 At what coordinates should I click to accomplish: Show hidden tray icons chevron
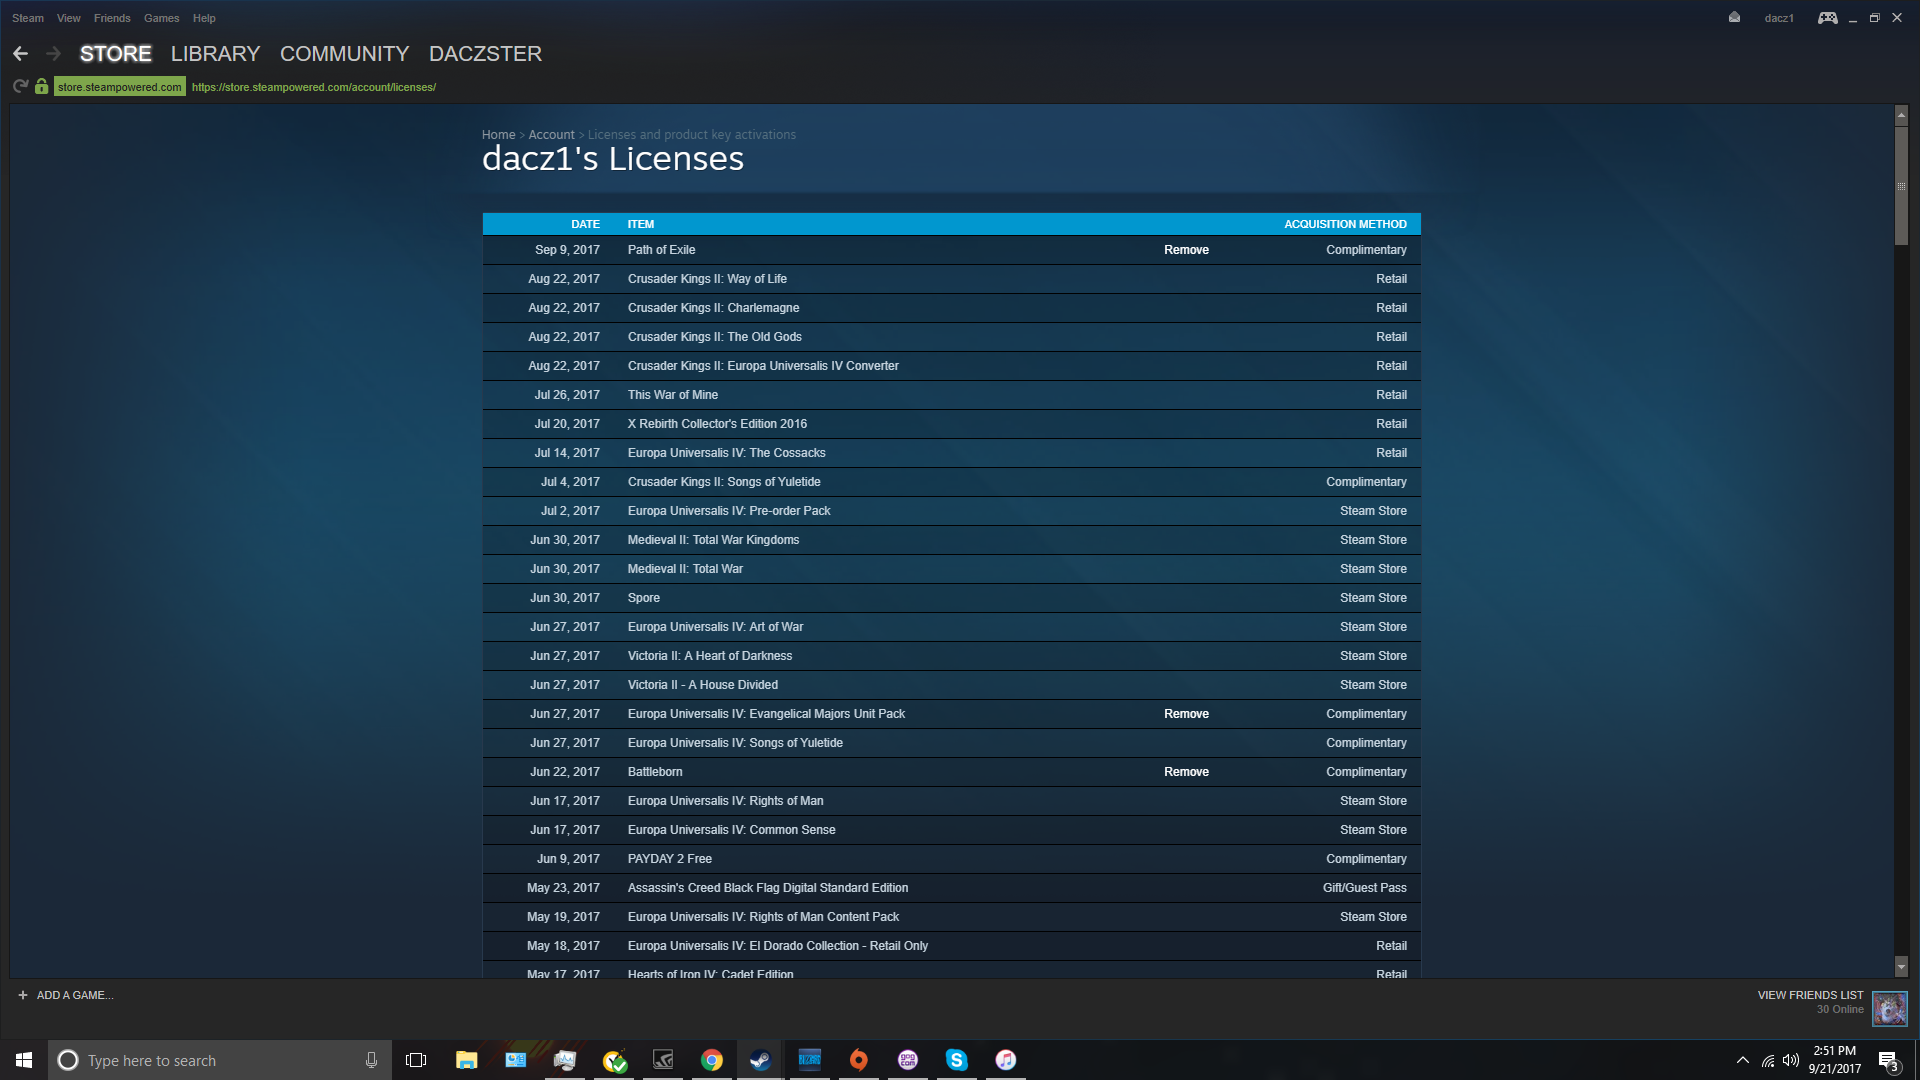tap(1743, 1060)
